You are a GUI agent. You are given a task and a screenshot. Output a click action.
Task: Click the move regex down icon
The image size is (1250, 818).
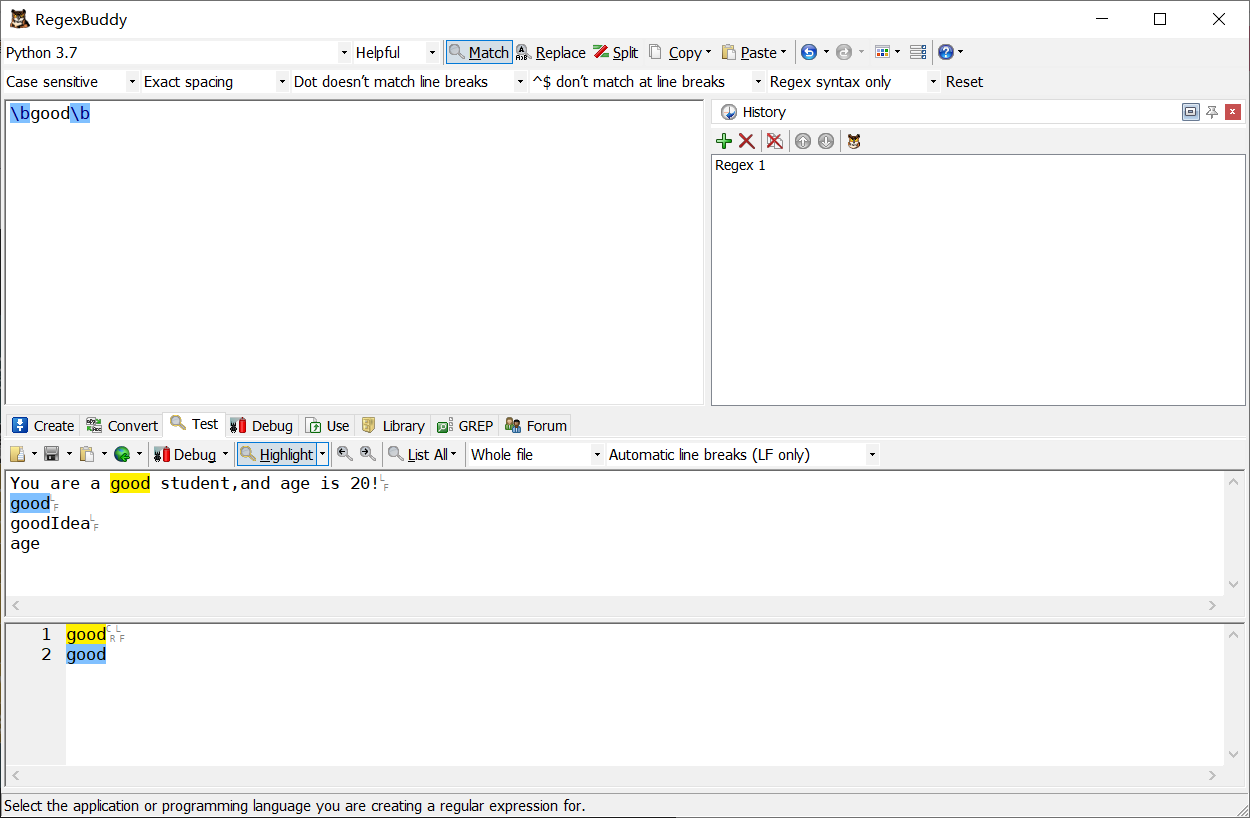(826, 141)
